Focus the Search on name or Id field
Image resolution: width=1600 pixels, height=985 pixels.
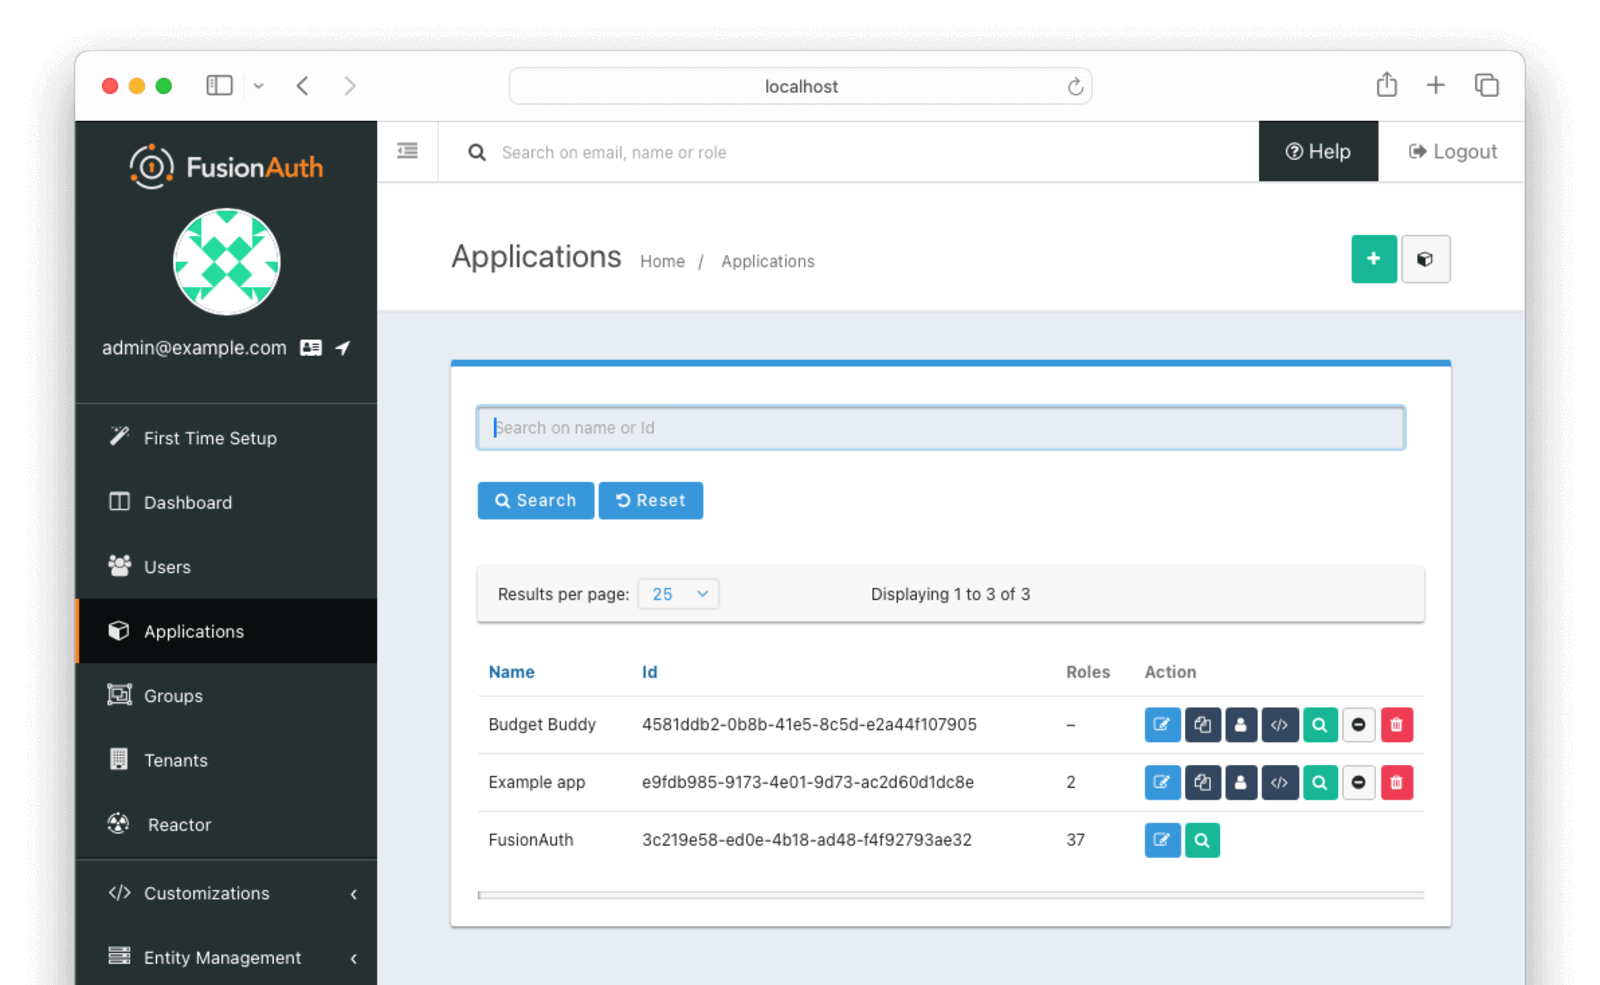(x=941, y=428)
